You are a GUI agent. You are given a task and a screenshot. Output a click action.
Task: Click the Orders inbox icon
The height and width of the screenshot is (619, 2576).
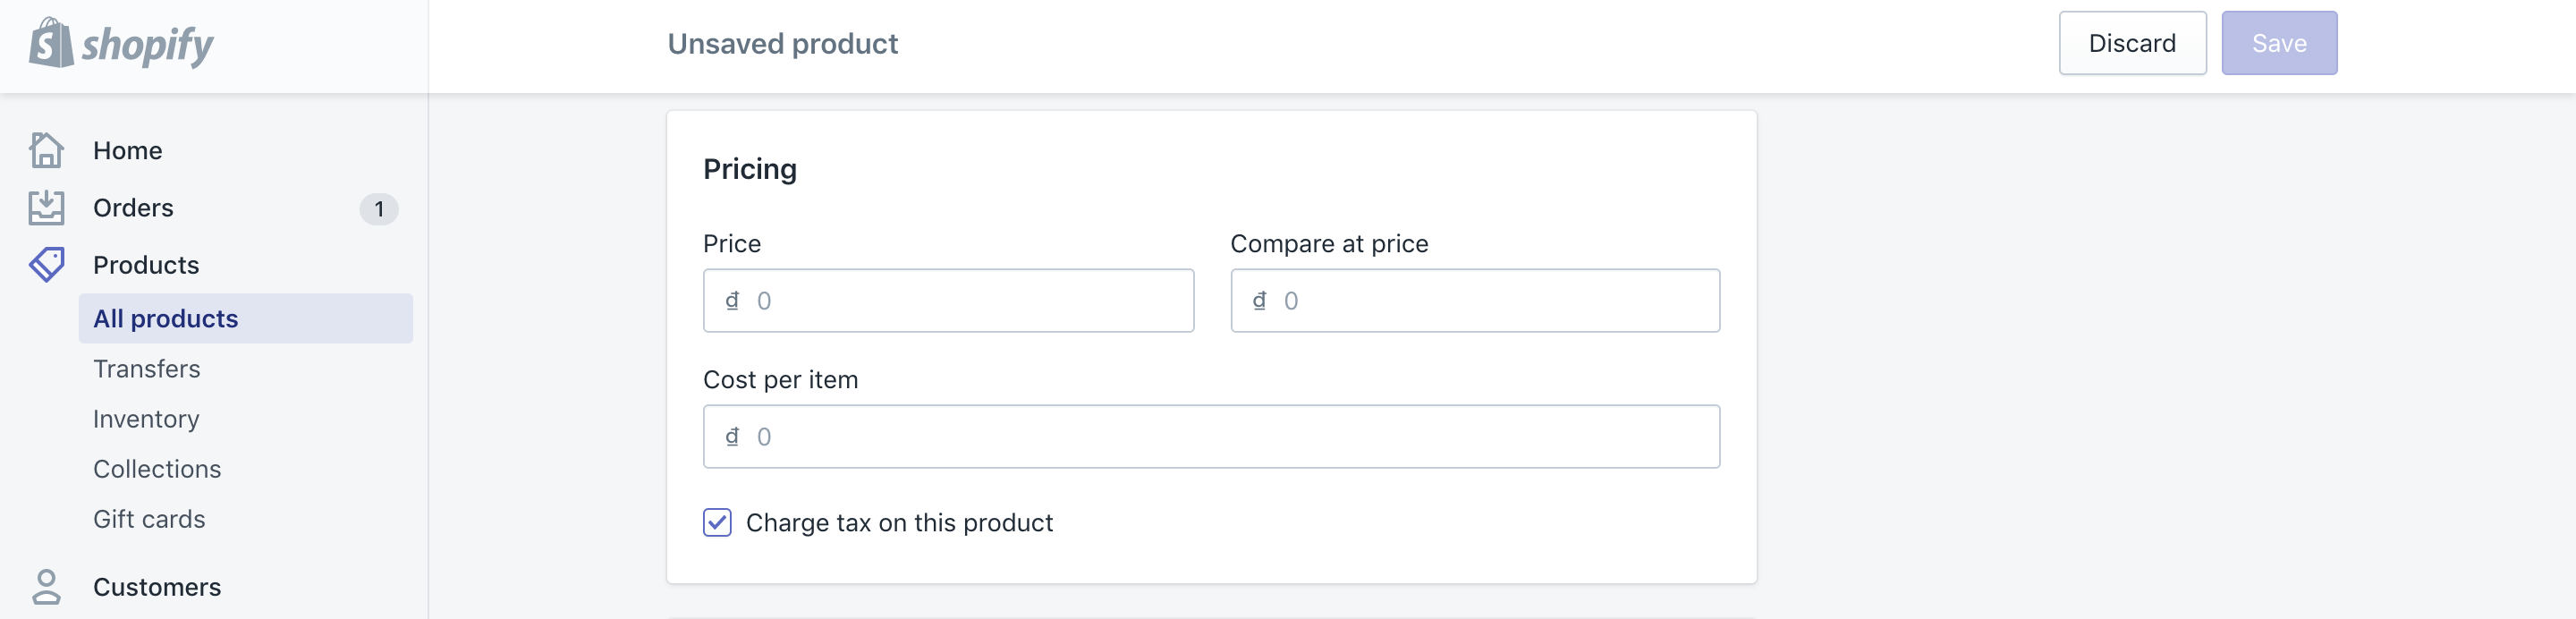tap(46, 208)
